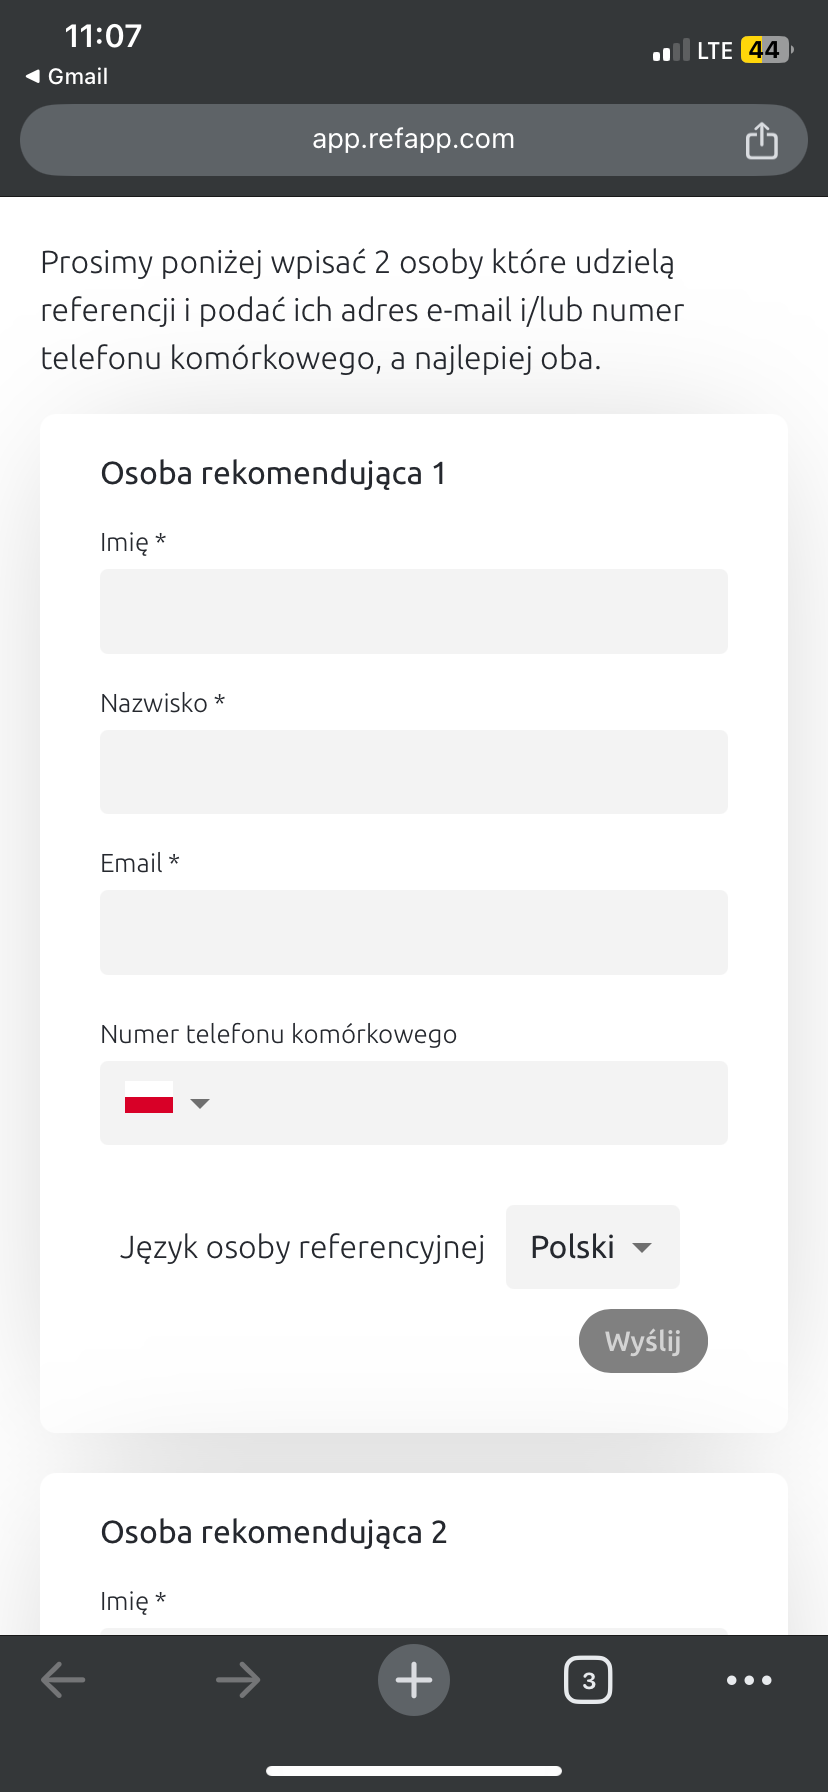Viewport: 828px width, 1792px height.
Task: Click the Nazwisko input field
Action: click(x=414, y=772)
